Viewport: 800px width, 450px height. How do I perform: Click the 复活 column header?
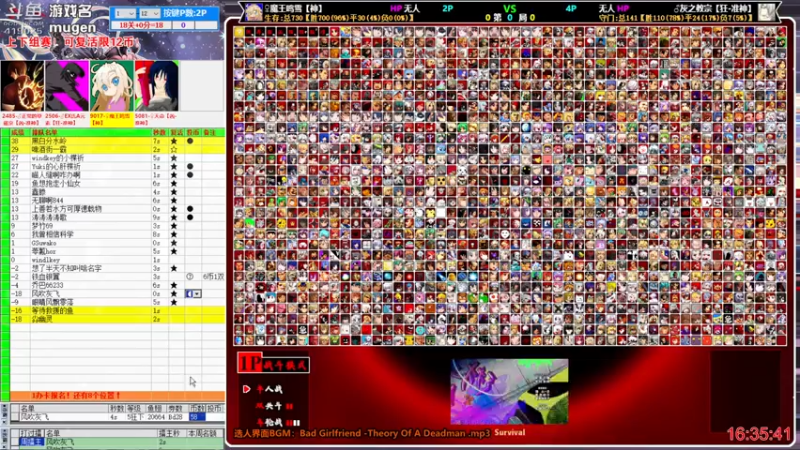(x=177, y=133)
